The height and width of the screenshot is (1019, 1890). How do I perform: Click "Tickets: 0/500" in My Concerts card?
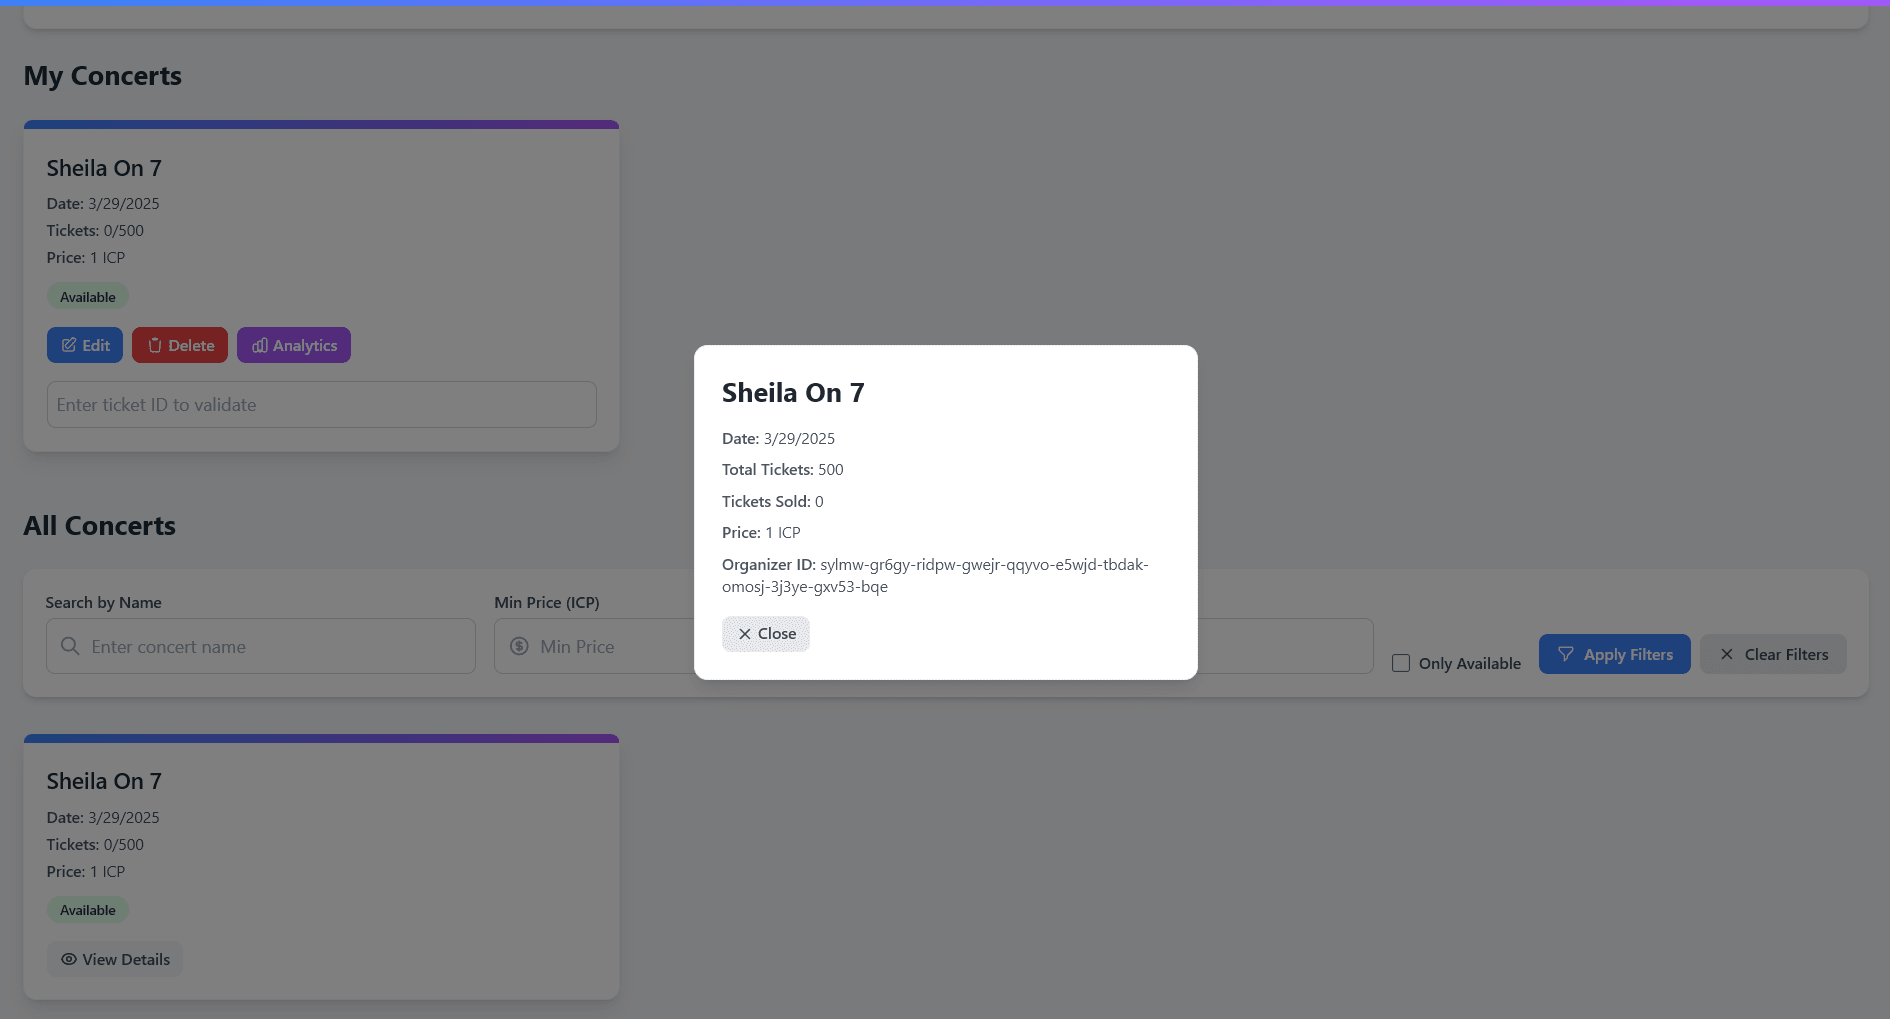95,231
